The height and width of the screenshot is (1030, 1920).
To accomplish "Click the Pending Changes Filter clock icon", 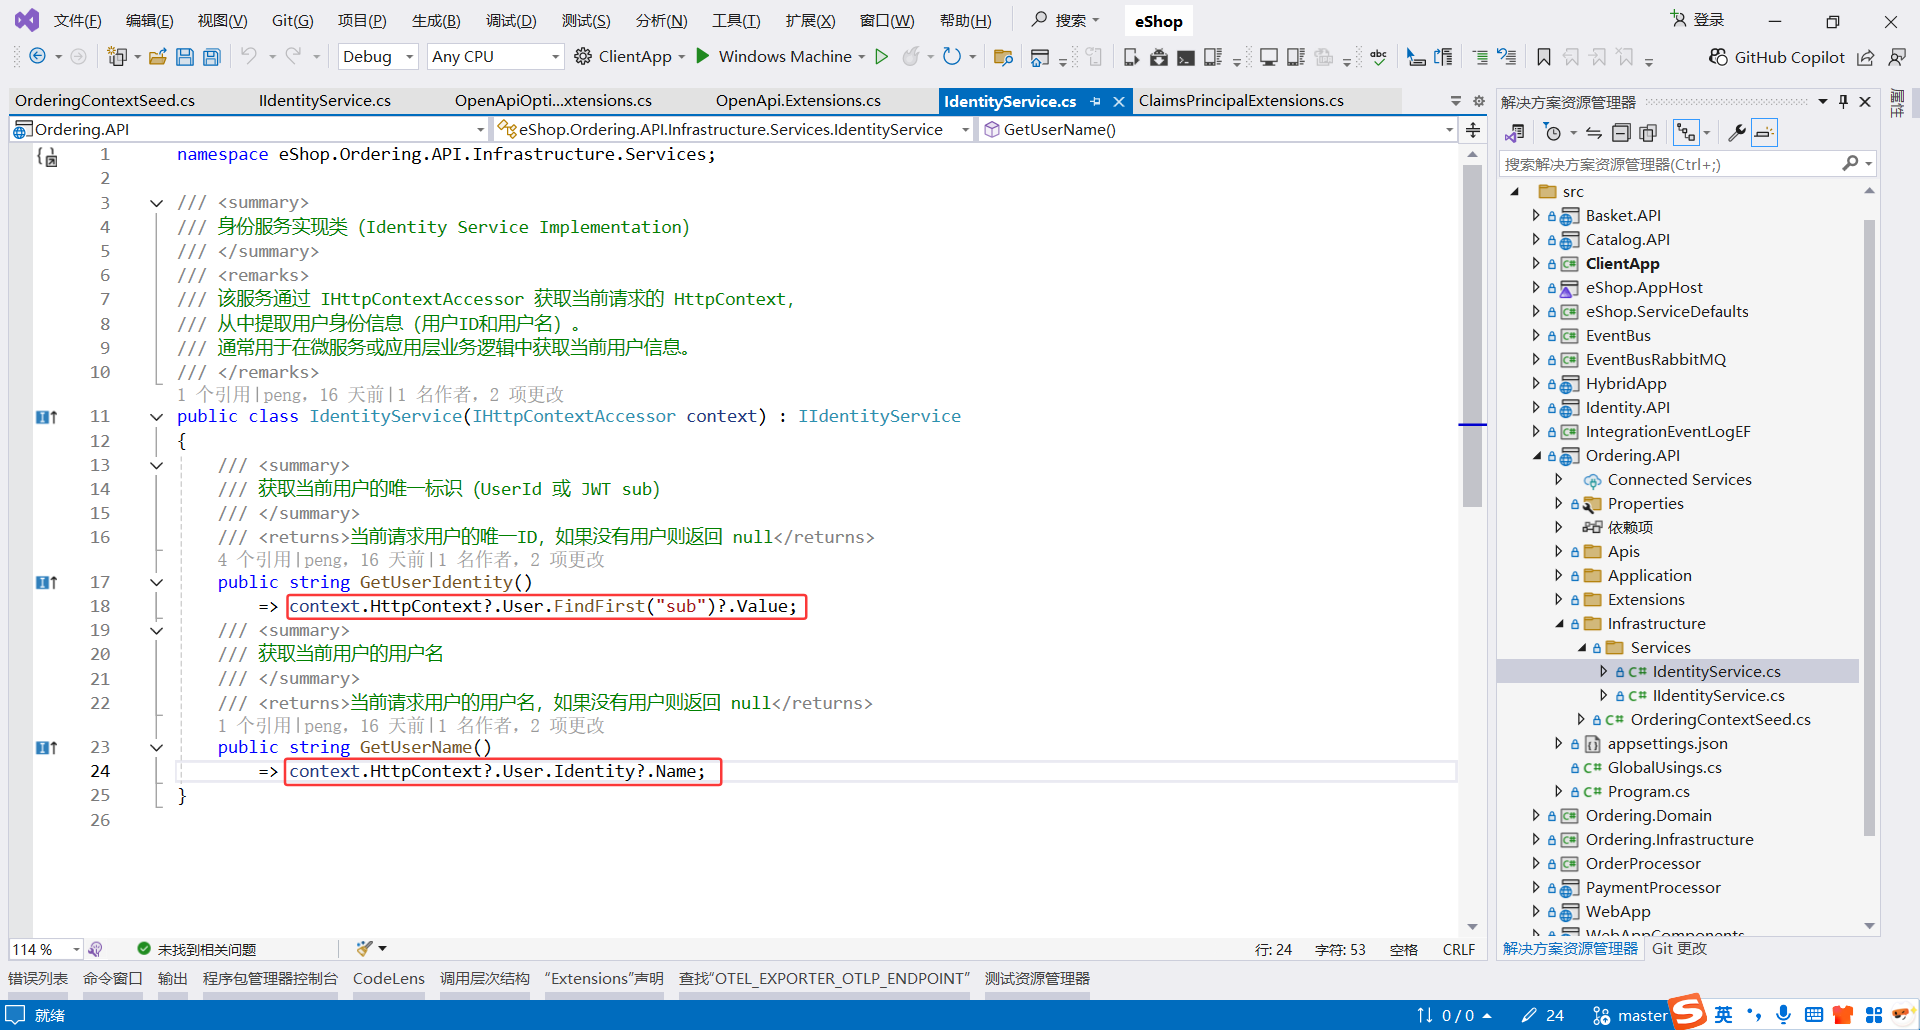I will pos(1552,133).
